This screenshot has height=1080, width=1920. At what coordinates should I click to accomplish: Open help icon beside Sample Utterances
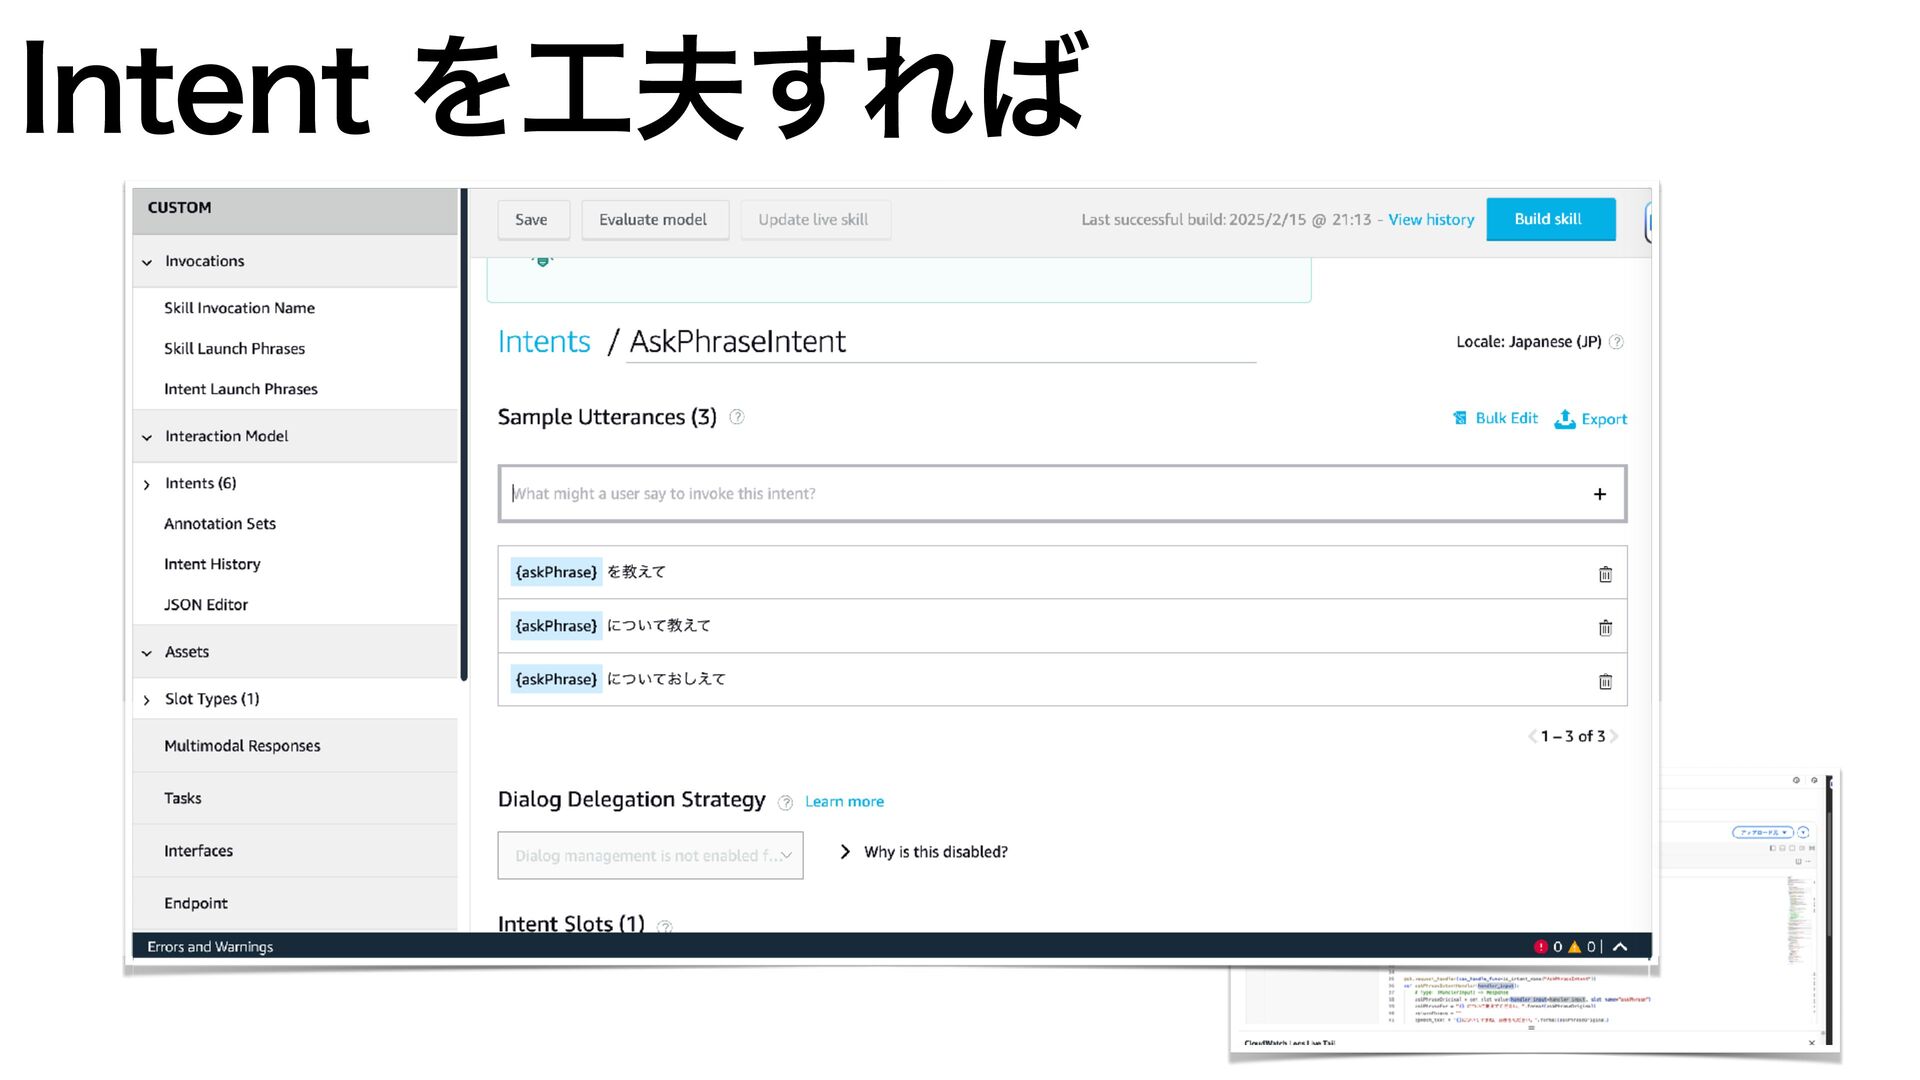tap(737, 417)
